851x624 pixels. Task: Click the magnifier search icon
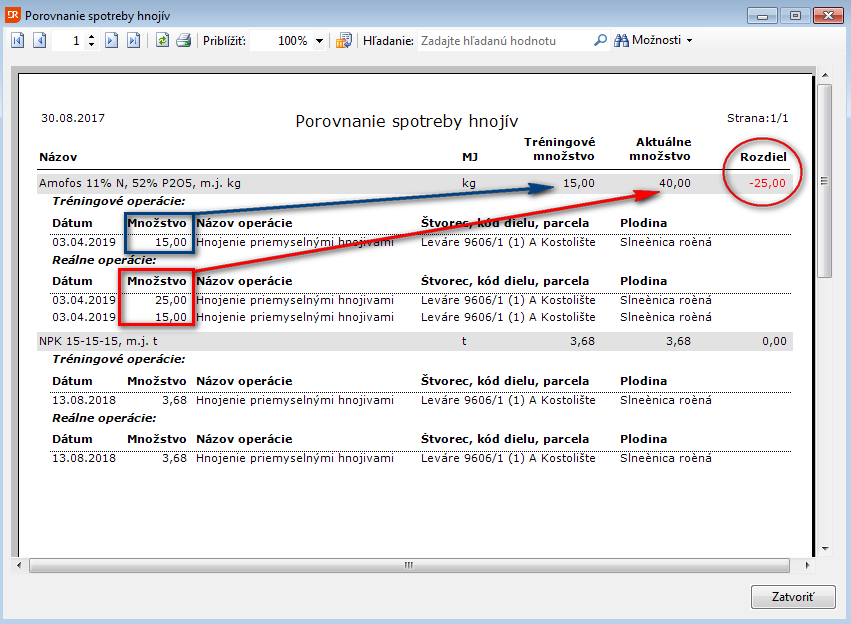tap(600, 40)
